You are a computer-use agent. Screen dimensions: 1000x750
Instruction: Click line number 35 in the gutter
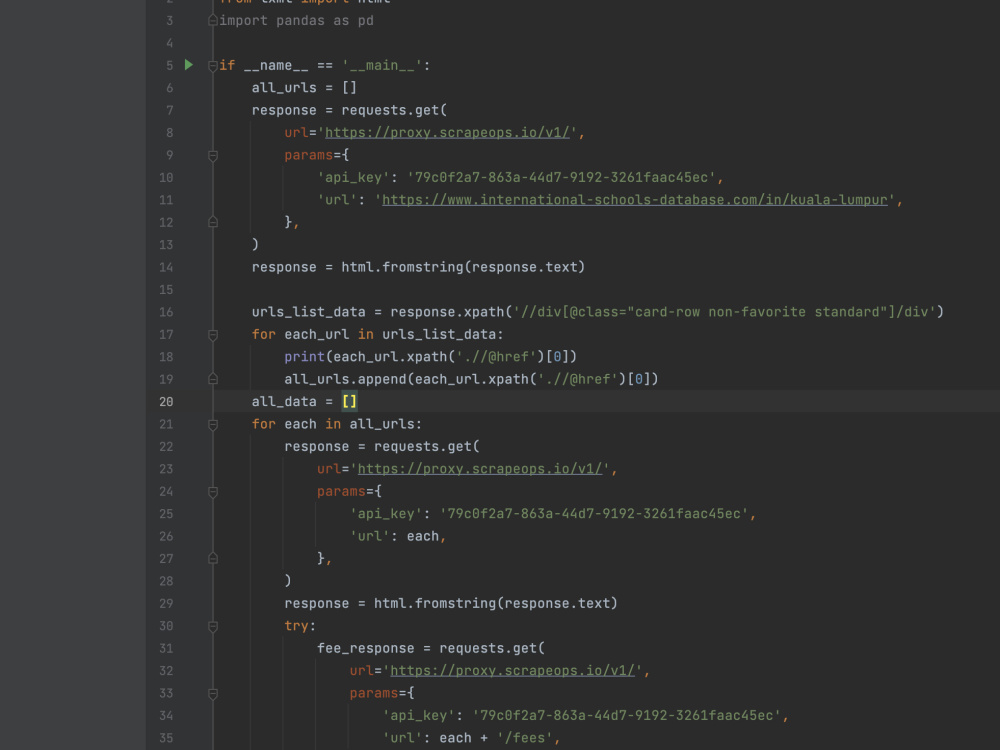tap(166, 738)
